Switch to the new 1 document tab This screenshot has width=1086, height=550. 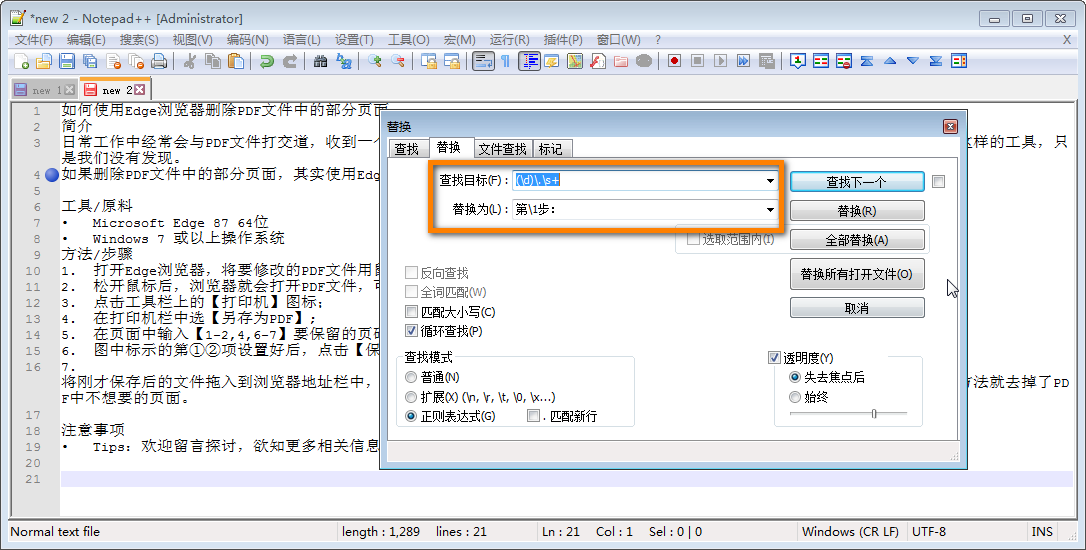click(44, 90)
